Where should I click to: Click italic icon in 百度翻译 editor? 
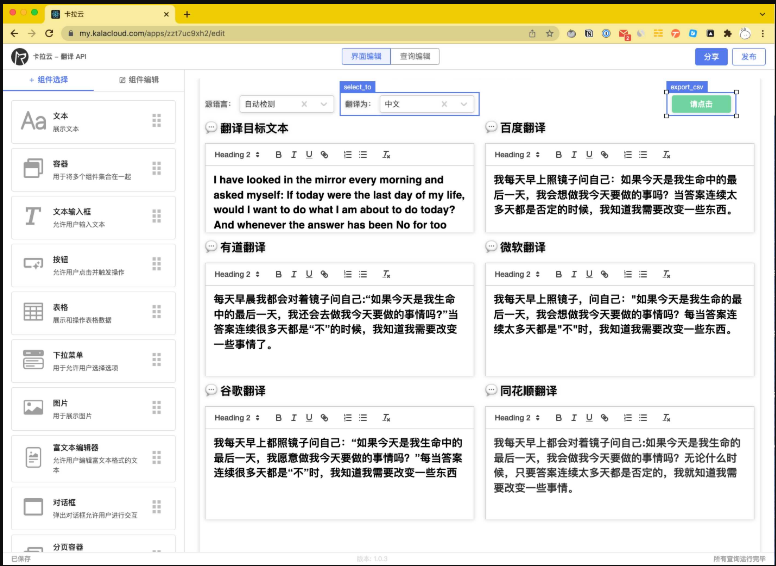click(x=574, y=155)
